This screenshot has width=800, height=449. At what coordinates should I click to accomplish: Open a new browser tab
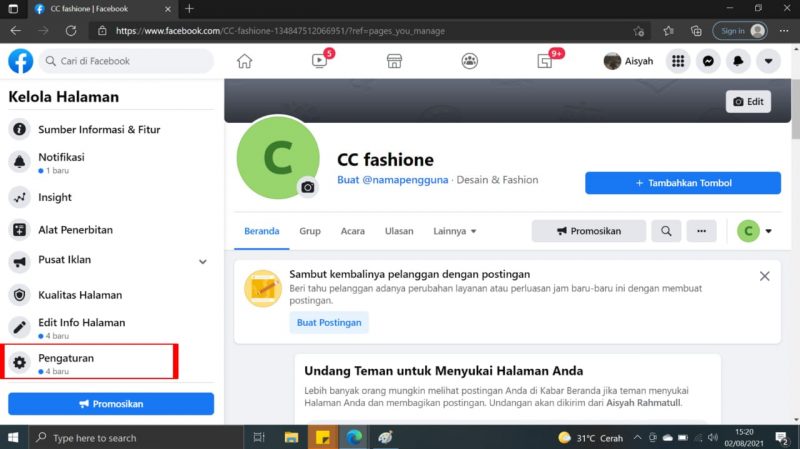189,9
